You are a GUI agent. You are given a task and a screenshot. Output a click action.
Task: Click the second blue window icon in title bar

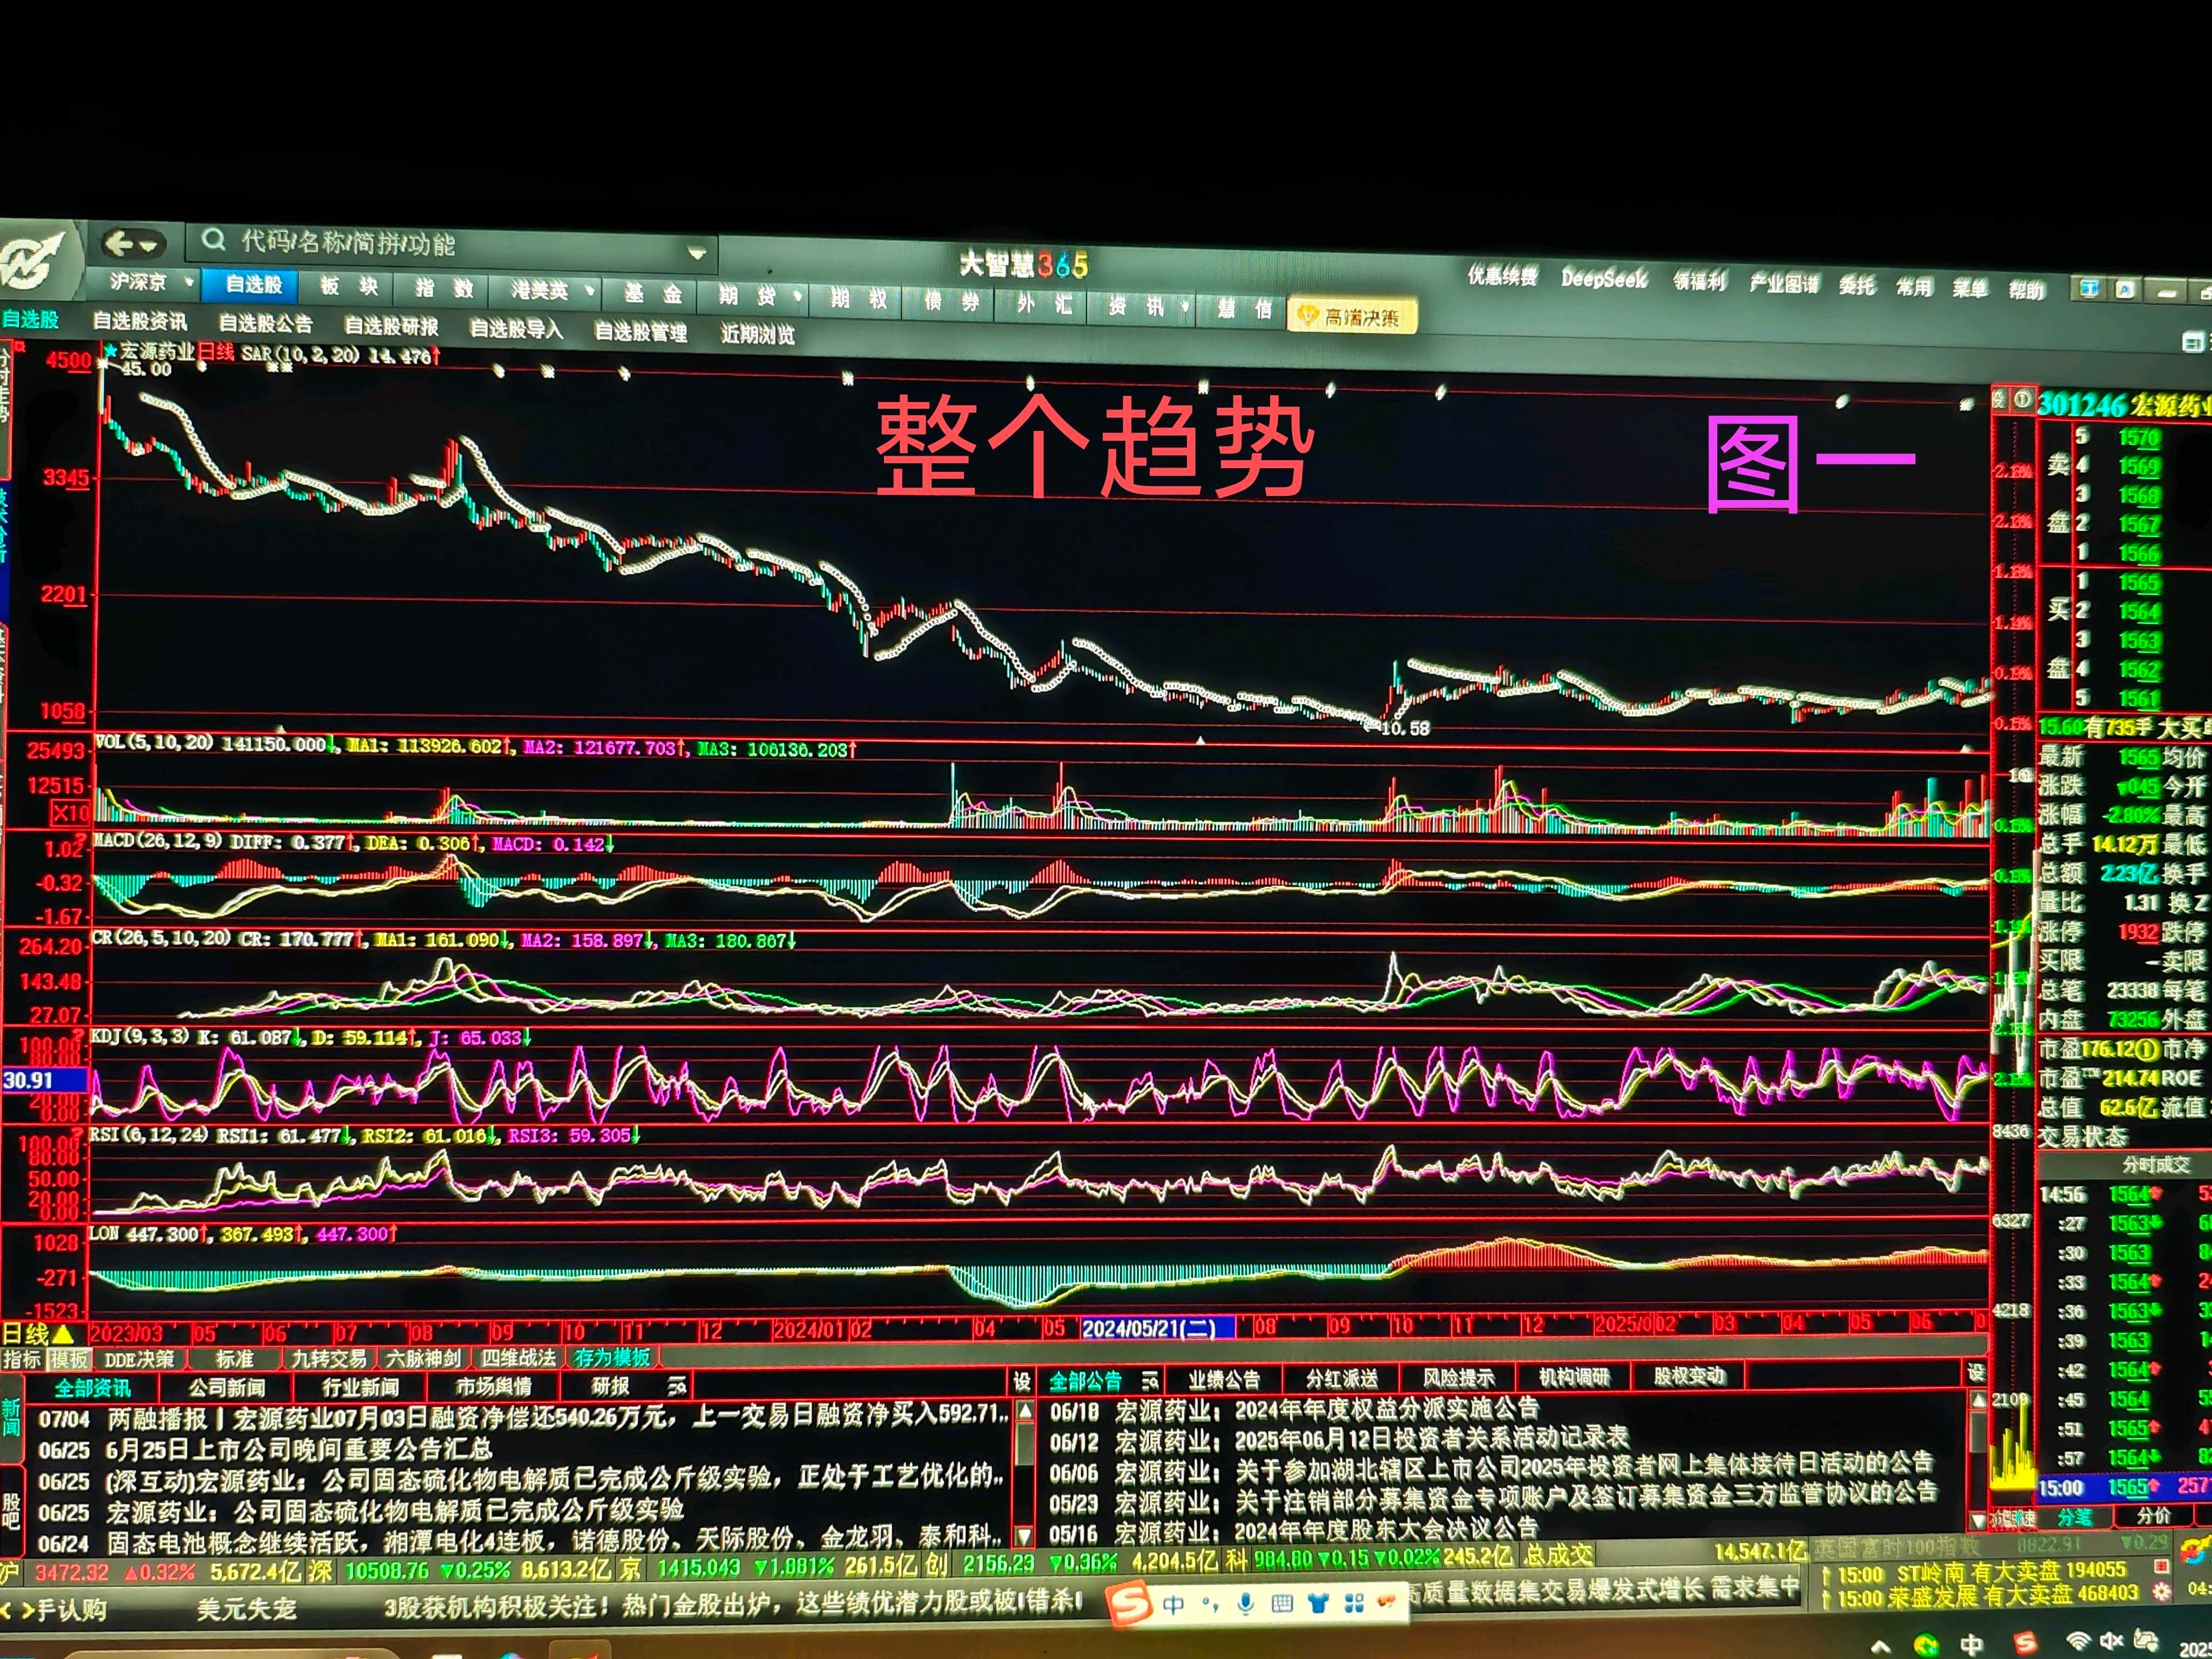2125,291
